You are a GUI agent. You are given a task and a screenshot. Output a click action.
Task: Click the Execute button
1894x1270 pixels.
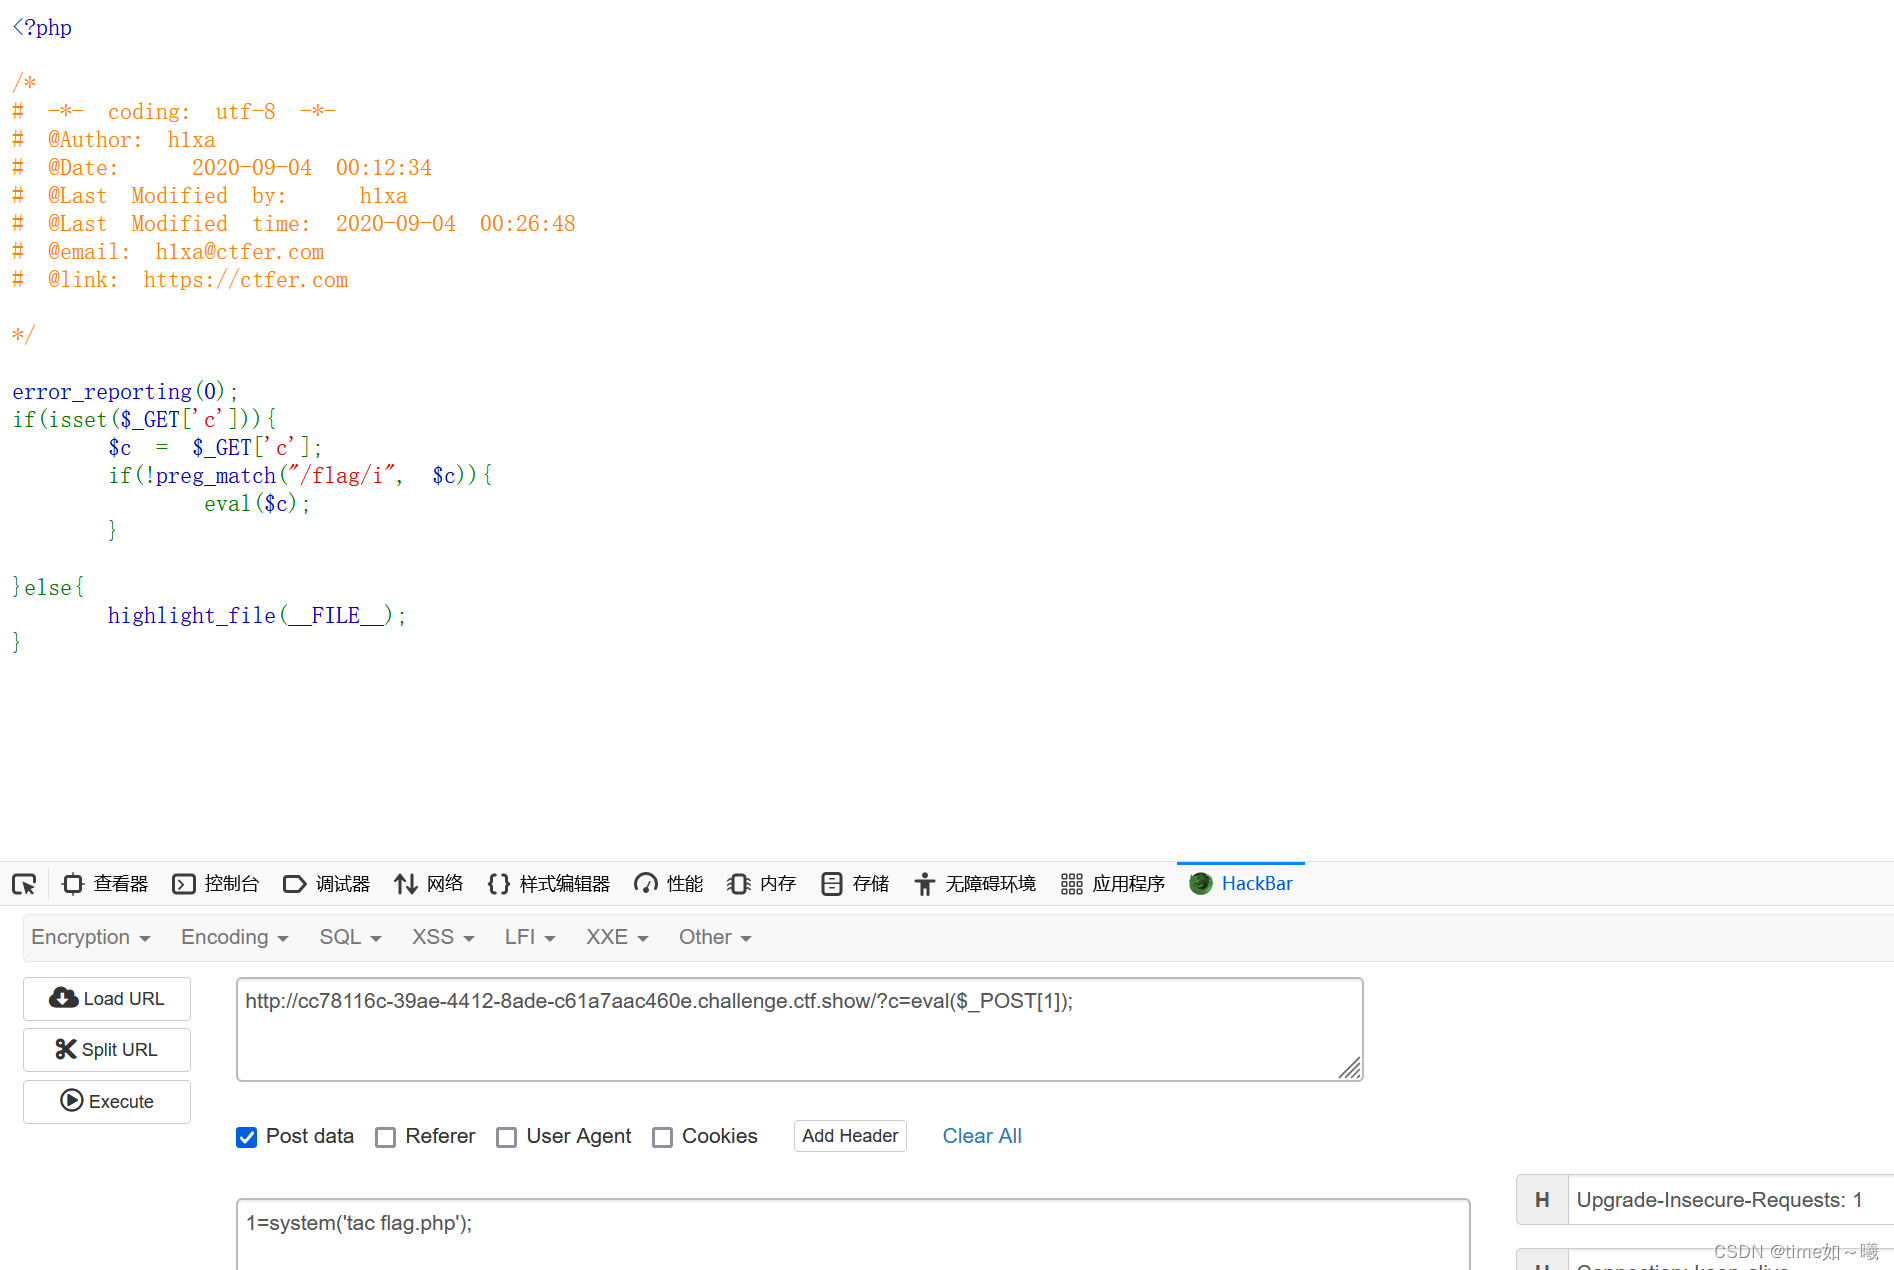point(107,1102)
